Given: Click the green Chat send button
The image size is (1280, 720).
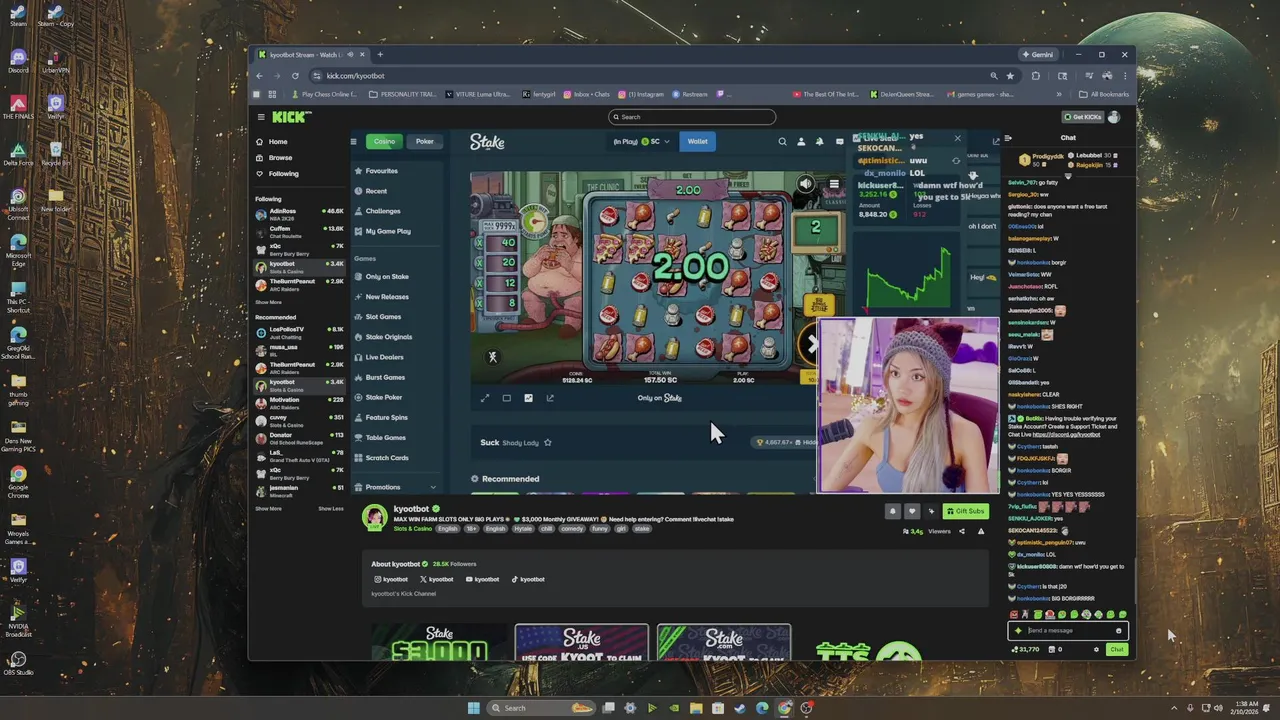Looking at the screenshot, I should pos(1117,650).
